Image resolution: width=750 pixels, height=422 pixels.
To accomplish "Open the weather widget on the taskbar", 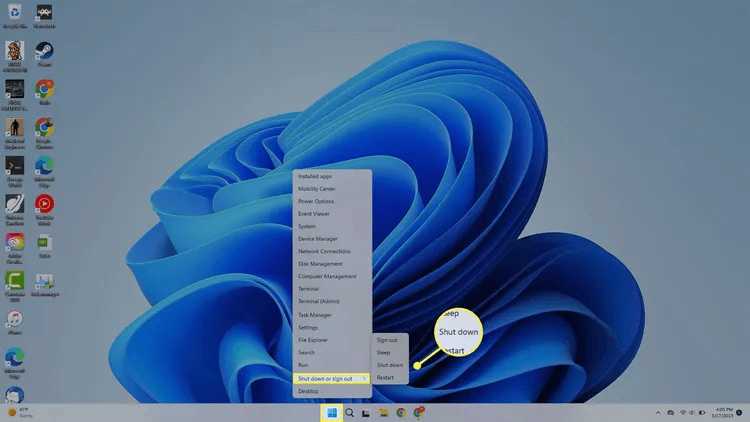I will point(21,412).
